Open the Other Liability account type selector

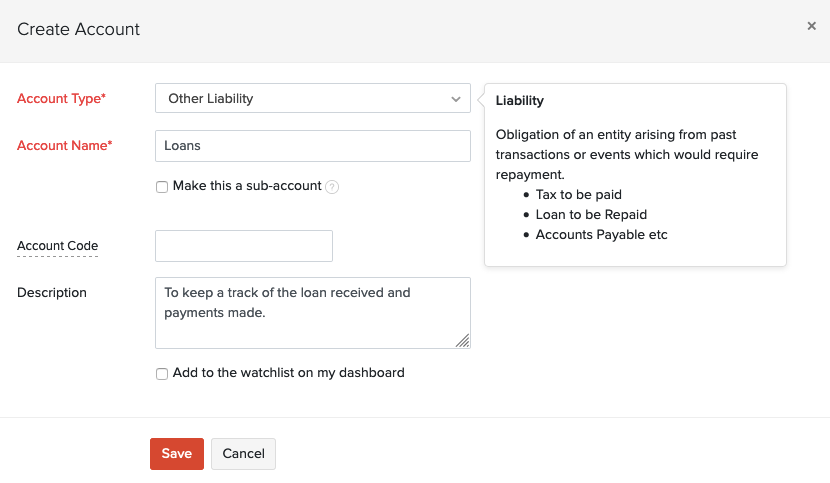click(300, 99)
